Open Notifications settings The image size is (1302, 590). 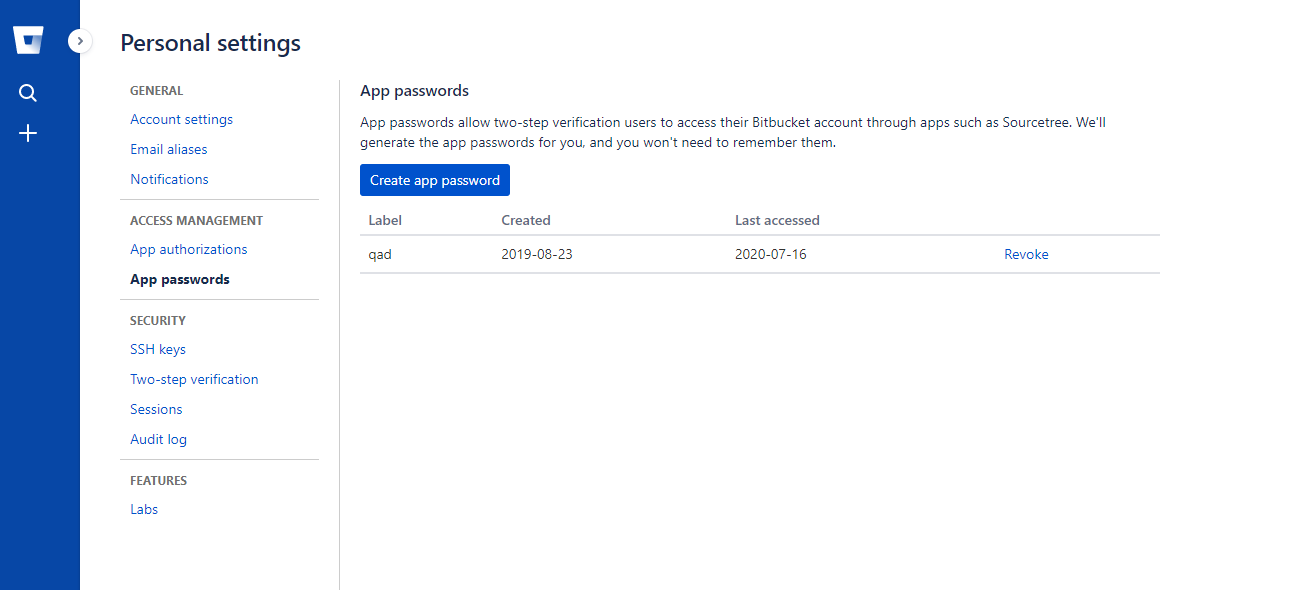pos(169,179)
